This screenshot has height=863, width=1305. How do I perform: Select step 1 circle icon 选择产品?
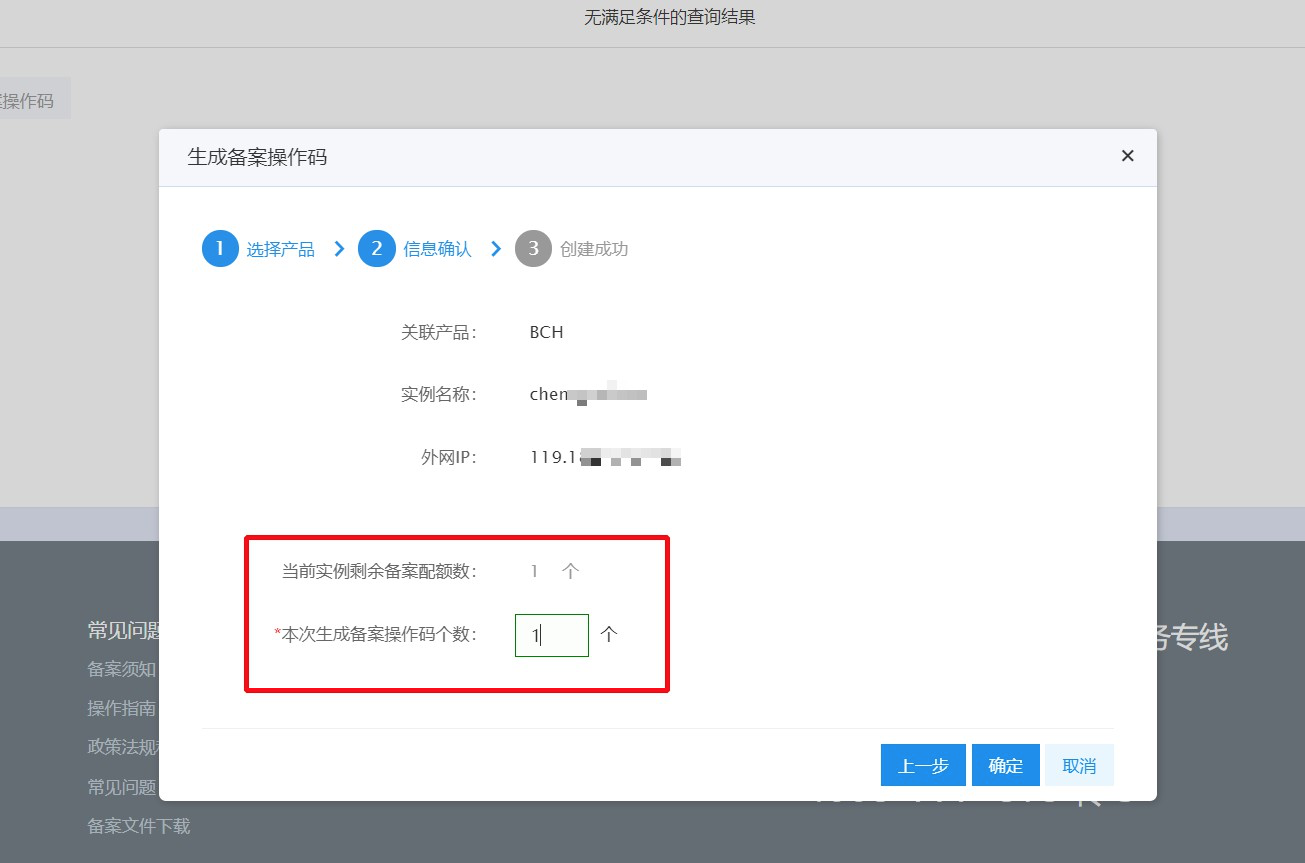220,249
